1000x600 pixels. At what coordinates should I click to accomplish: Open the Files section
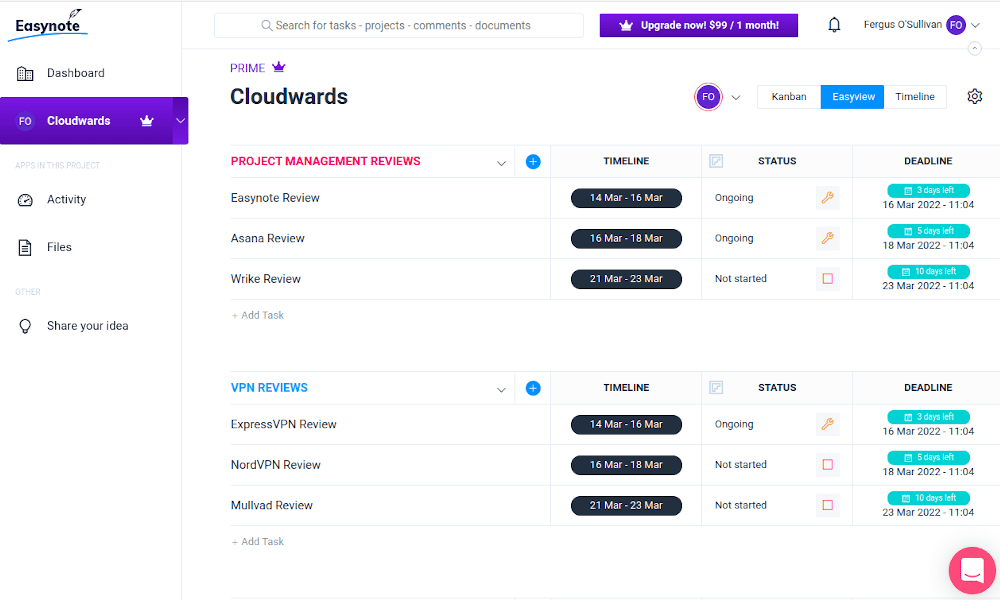pyautogui.click(x=44, y=247)
